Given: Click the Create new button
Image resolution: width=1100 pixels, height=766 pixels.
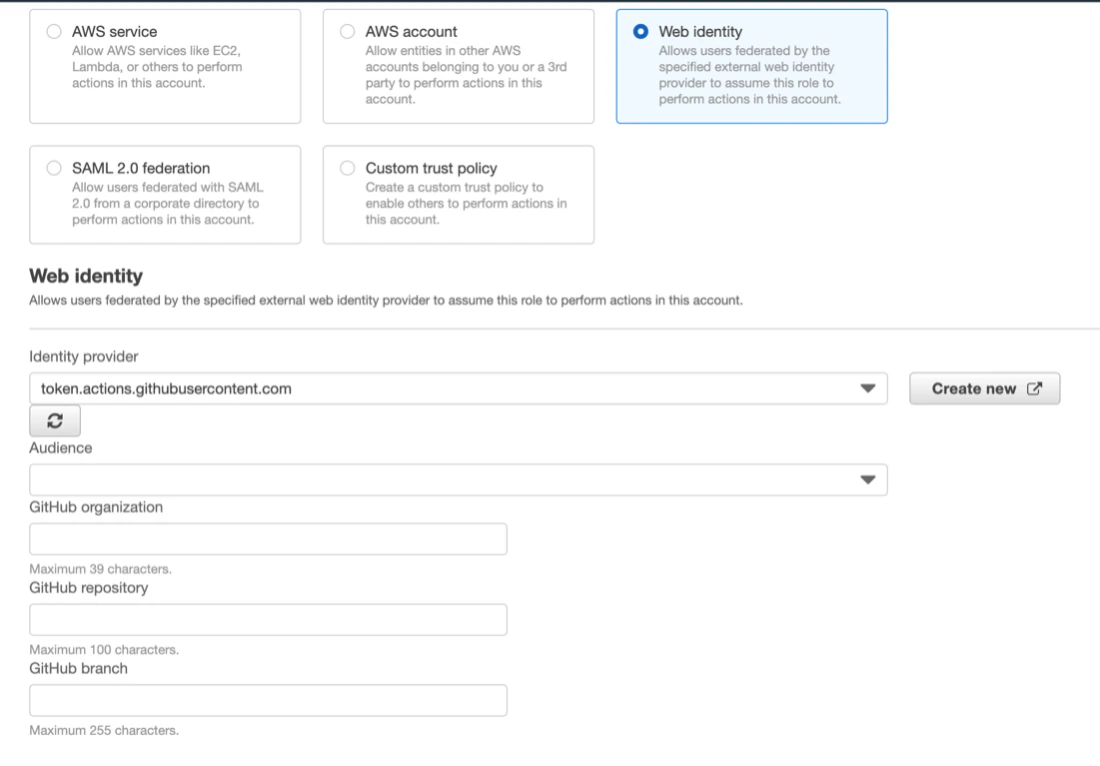Looking at the screenshot, I should (984, 389).
